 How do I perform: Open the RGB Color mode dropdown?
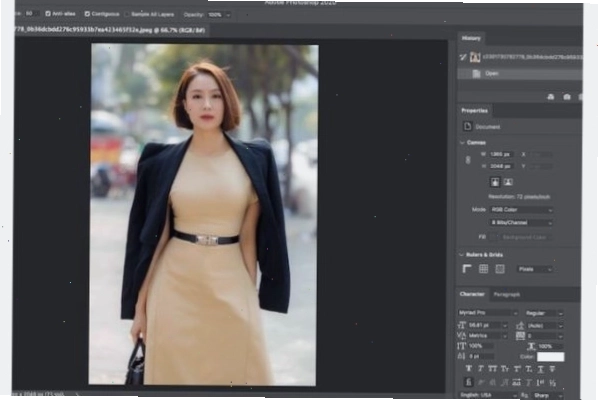[x=521, y=210]
